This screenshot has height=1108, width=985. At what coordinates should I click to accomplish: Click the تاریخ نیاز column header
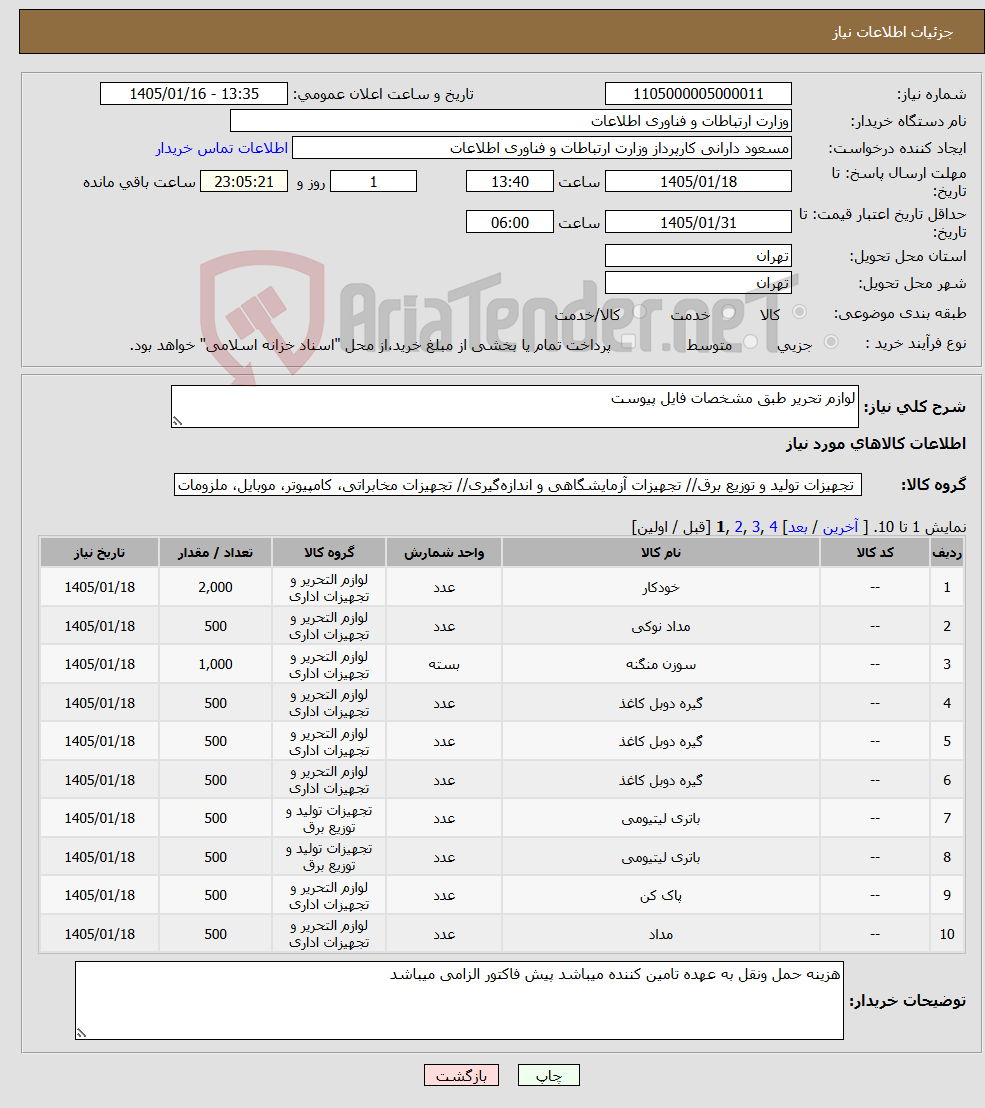pyautogui.click(x=100, y=553)
